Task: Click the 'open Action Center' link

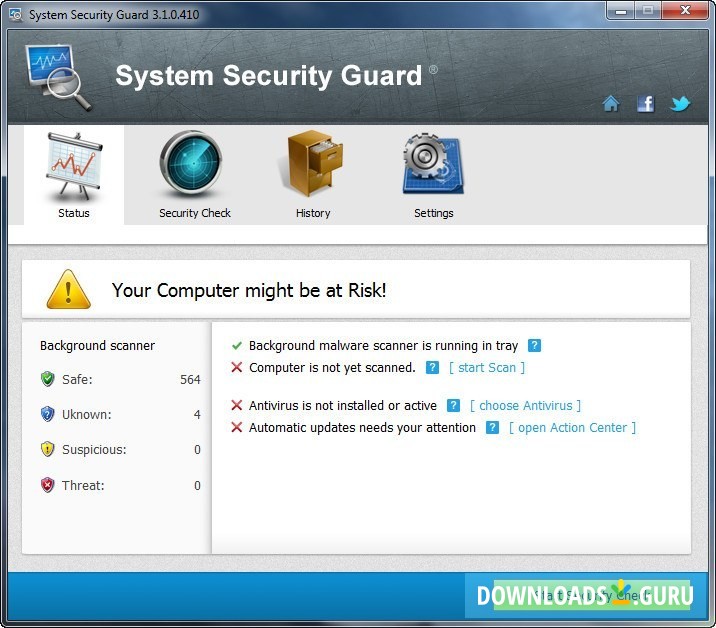Action: tap(572, 428)
